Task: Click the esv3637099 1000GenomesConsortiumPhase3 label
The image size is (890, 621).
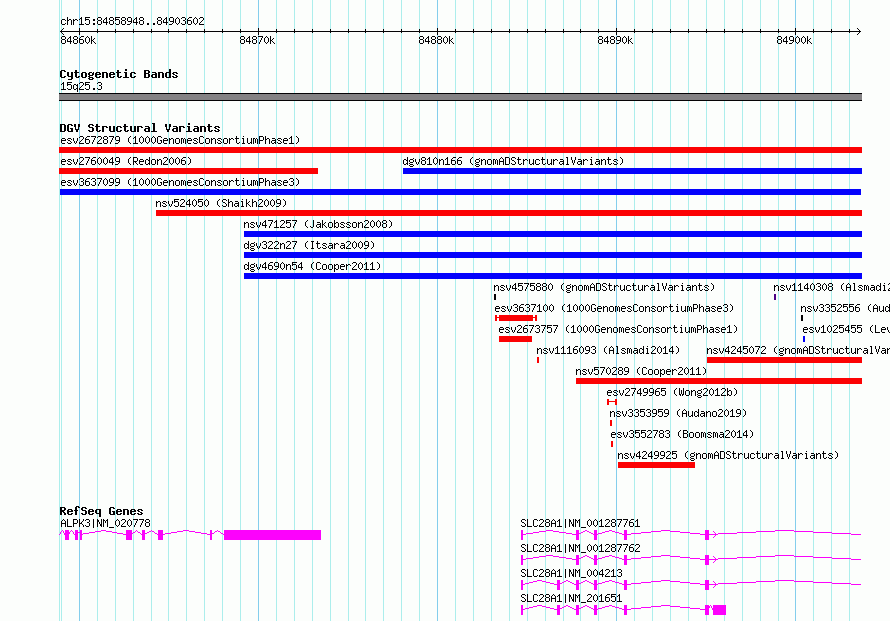Action: pyautogui.click(x=180, y=182)
